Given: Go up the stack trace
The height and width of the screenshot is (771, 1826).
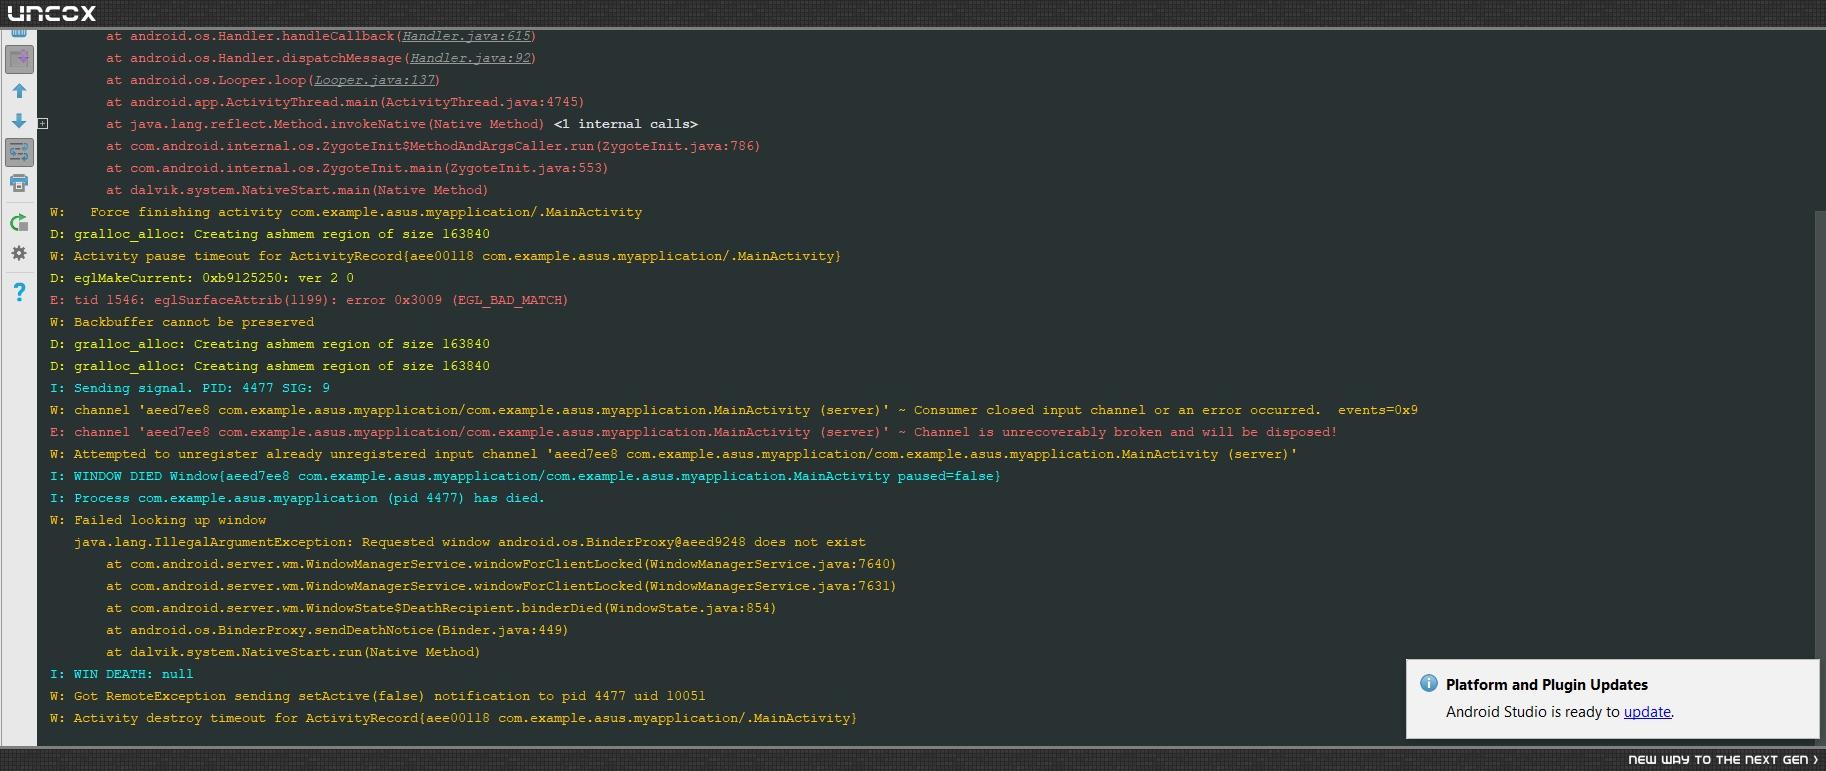Looking at the screenshot, I should (19, 91).
